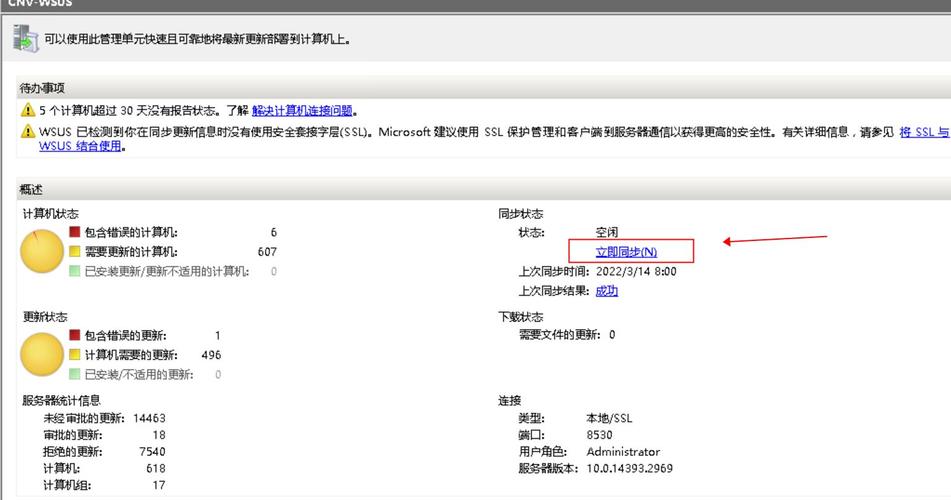Screen dimensions: 951x500
Task: Click 计算机组 count 17
Action: tap(159, 485)
